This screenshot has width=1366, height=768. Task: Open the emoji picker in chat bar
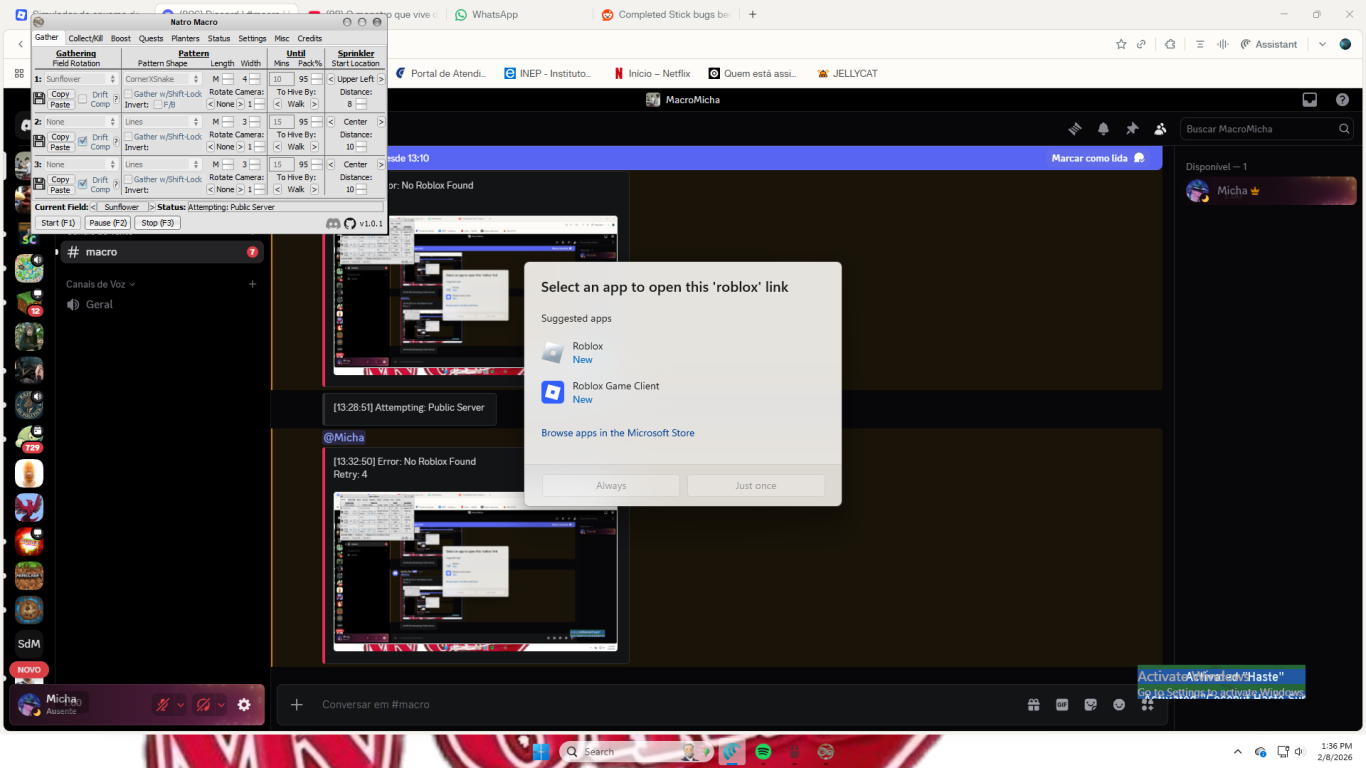click(x=1118, y=705)
